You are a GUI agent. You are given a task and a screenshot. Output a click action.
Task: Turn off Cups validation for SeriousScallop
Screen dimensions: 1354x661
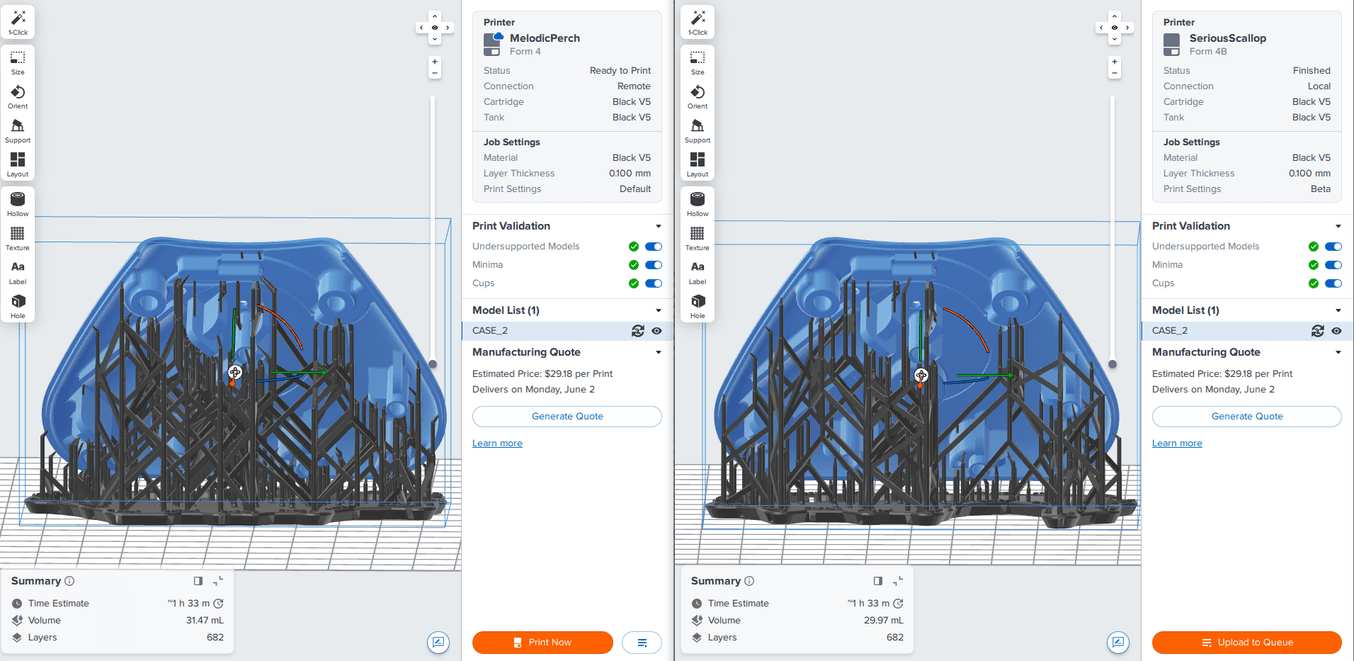1333,283
